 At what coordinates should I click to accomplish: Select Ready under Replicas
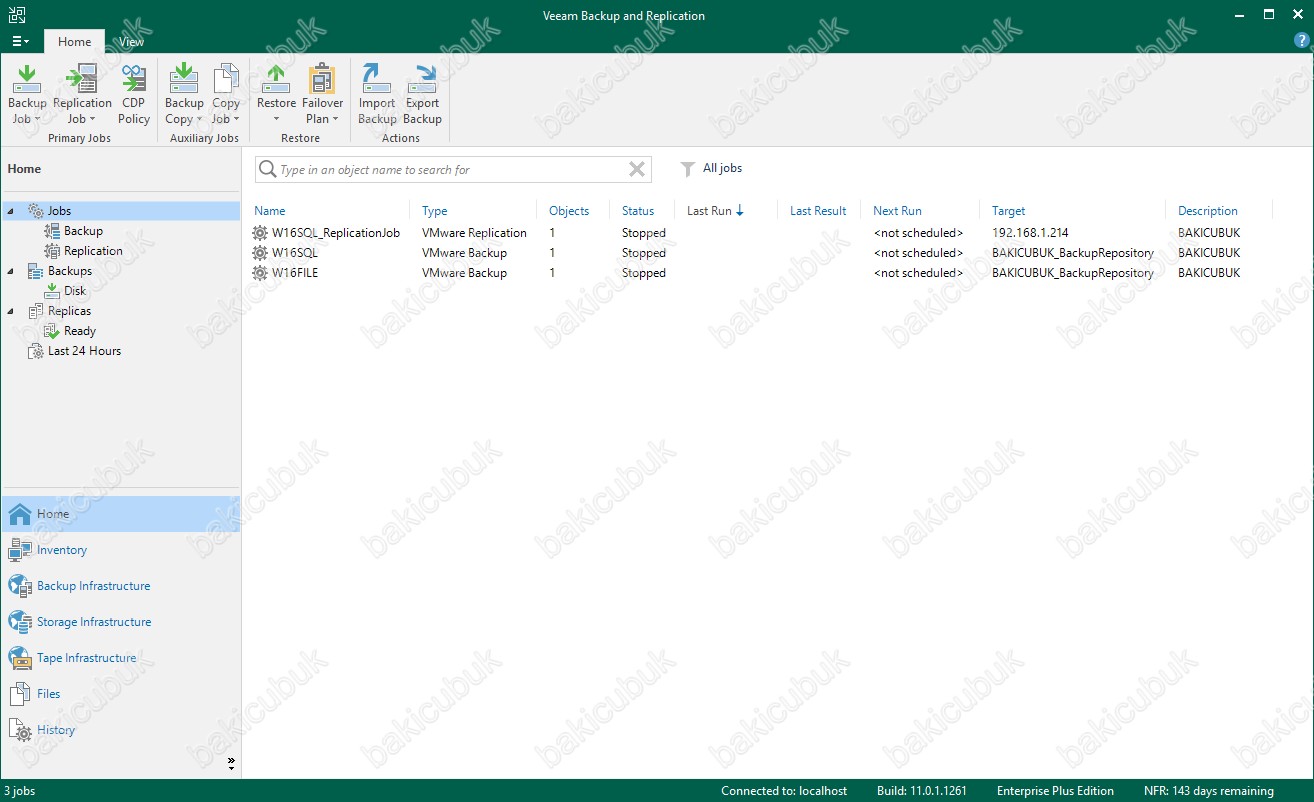(x=80, y=331)
